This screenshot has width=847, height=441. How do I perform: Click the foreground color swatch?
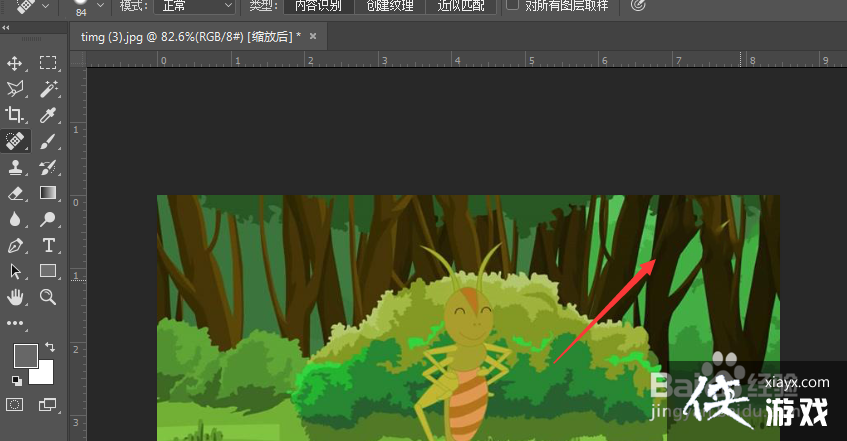25,355
